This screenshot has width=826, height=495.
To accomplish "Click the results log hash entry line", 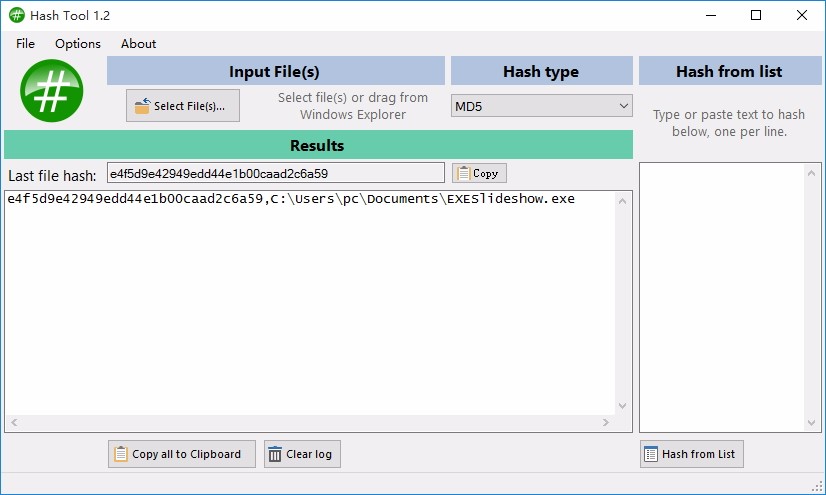I will tap(290, 199).
